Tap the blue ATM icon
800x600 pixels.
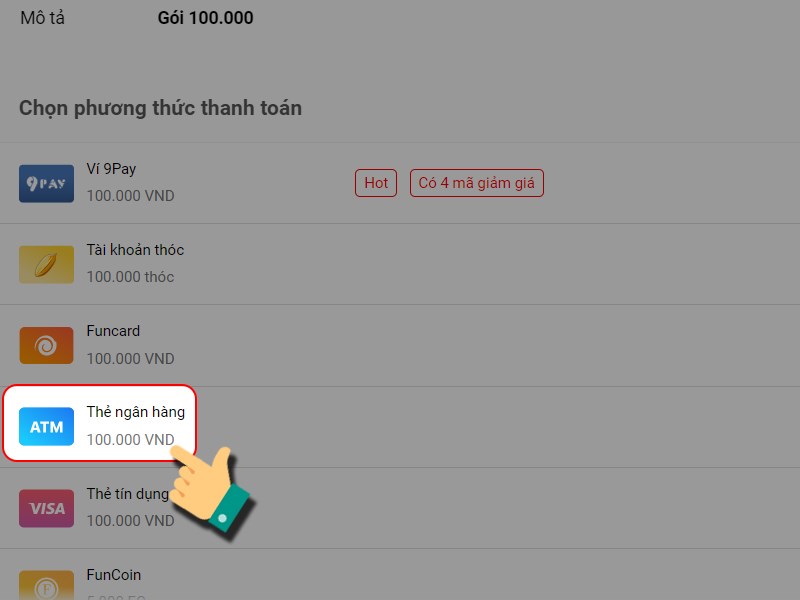point(46,427)
